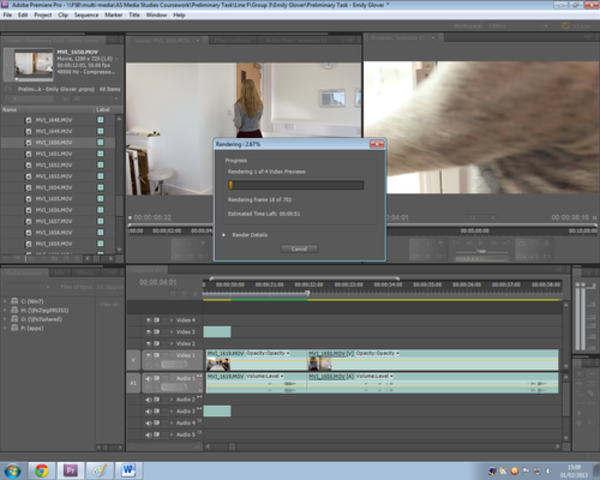
Task: Click the rendering progress bar
Action: point(296,185)
